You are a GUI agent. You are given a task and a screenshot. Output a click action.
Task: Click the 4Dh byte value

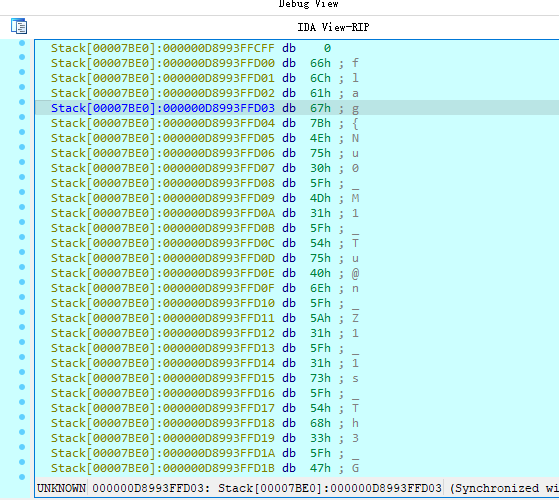click(x=320, y=198)
